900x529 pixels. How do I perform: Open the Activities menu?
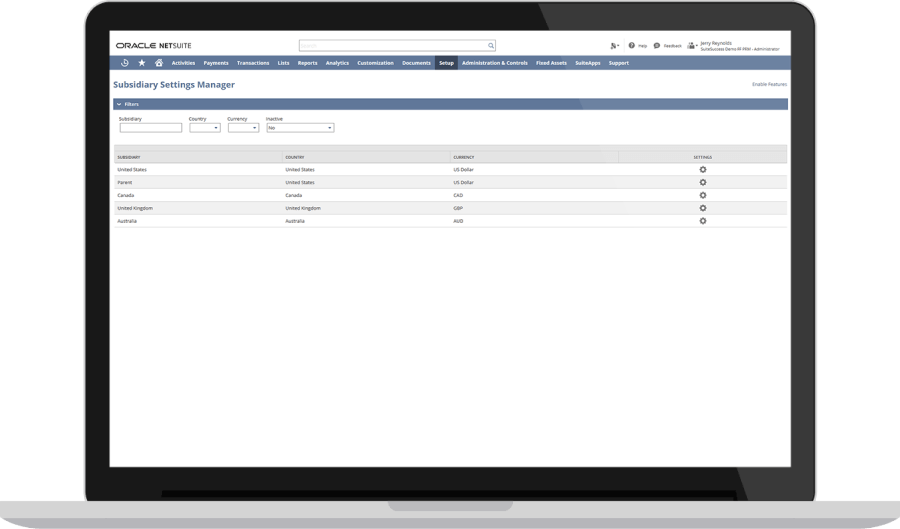pyautogui.click(x=184, y=63)
